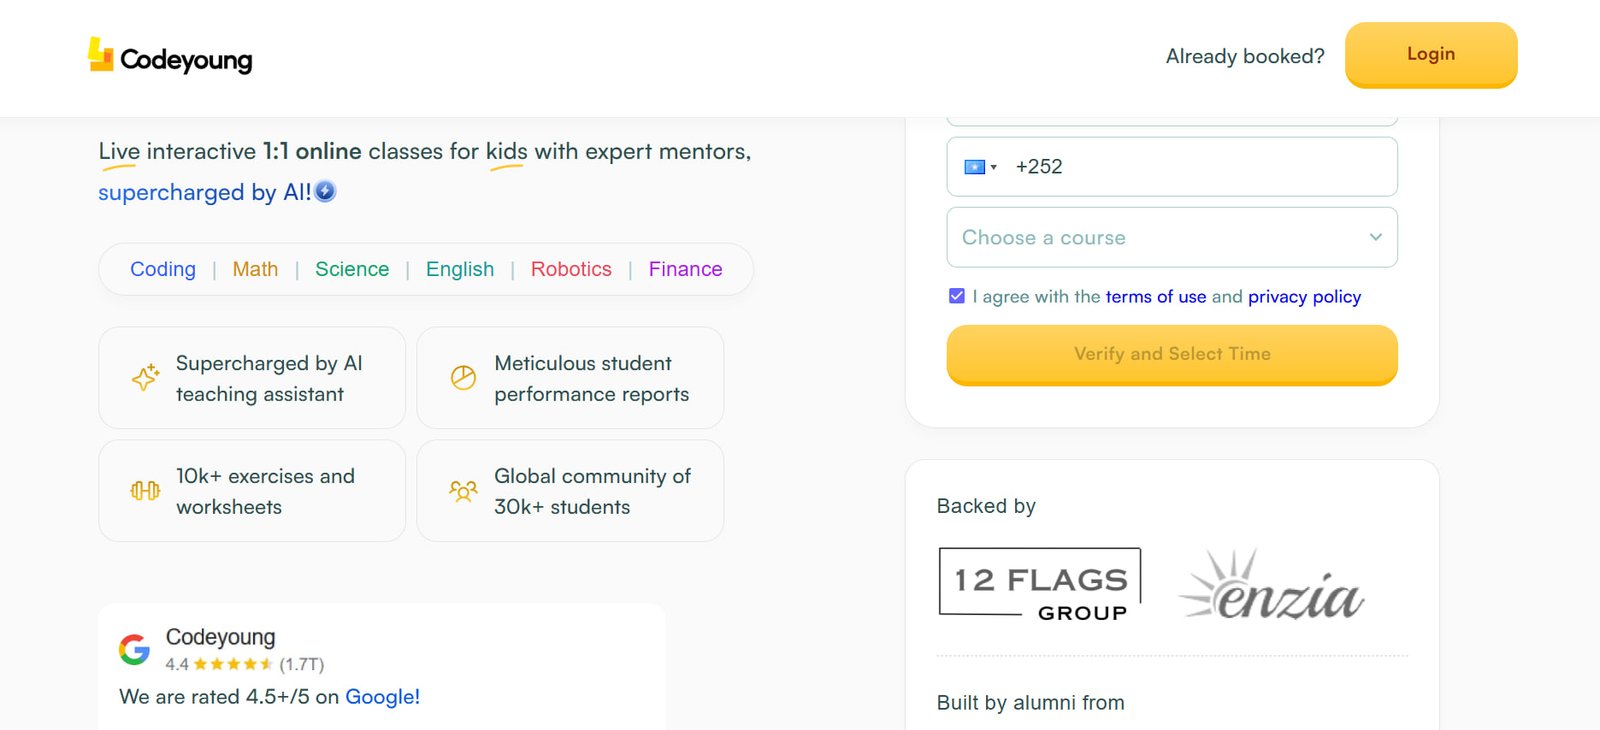Click the Codeyoung logo
Image resolution: width=1600 pixels, height=730 pixels.
(x=170, y=57)
